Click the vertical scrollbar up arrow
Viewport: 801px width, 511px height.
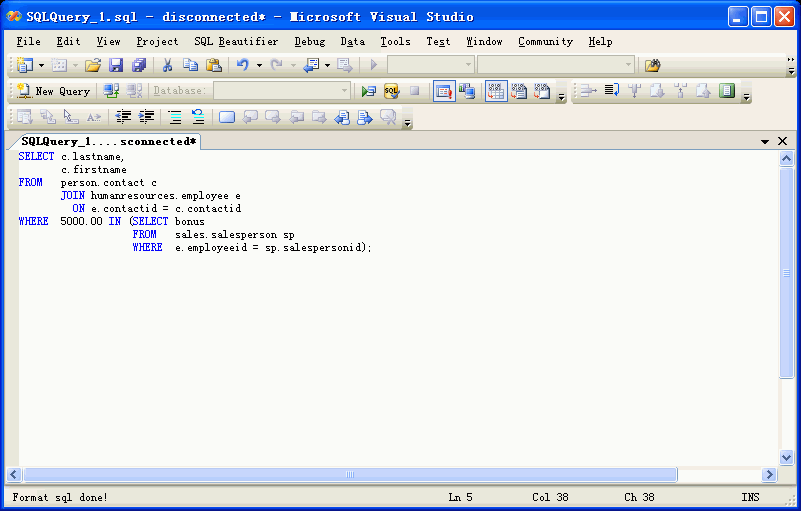[786, 158]
